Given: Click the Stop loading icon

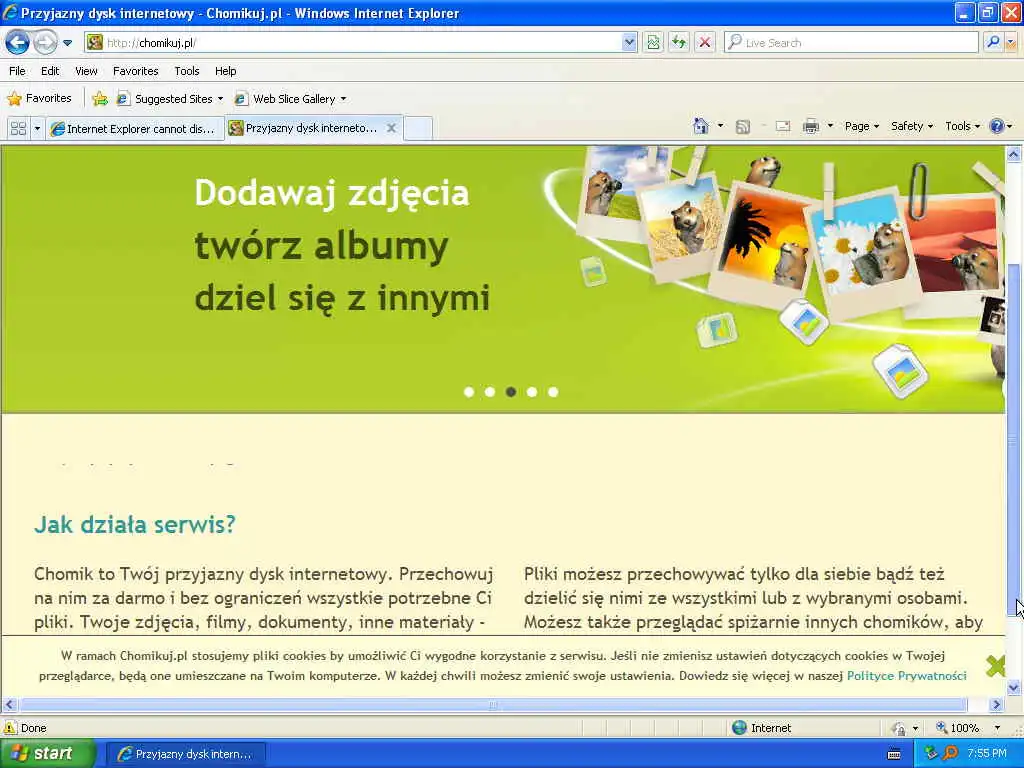Looking at the screenshot, I should point(705,43).
